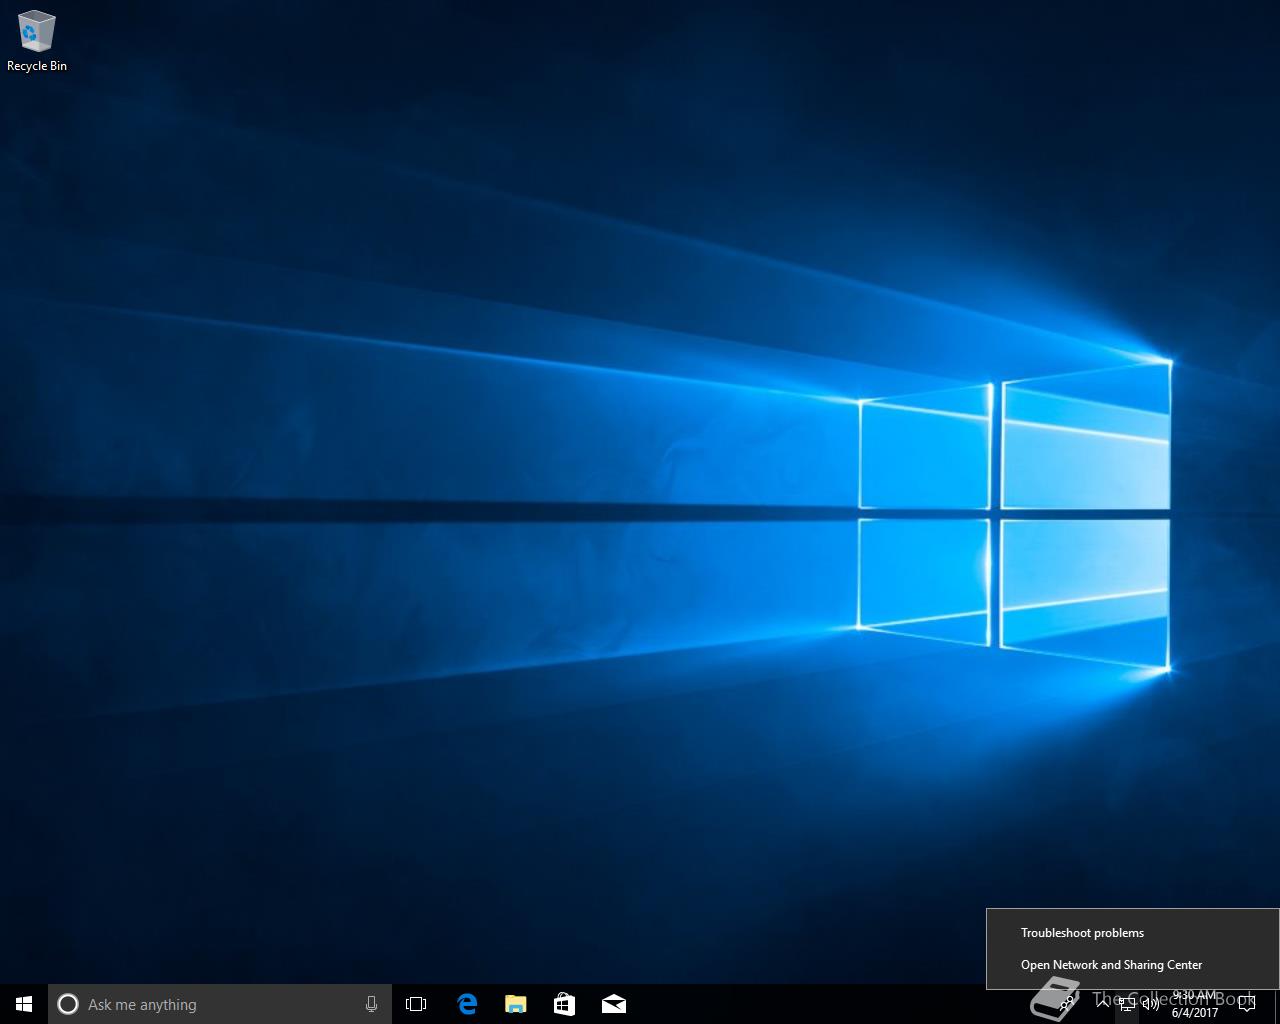Image resolution: width=1280 pixels, height=1024 pixels.
Task: Open the clock showing 6/4/2017
Action: [1195, 1004]
